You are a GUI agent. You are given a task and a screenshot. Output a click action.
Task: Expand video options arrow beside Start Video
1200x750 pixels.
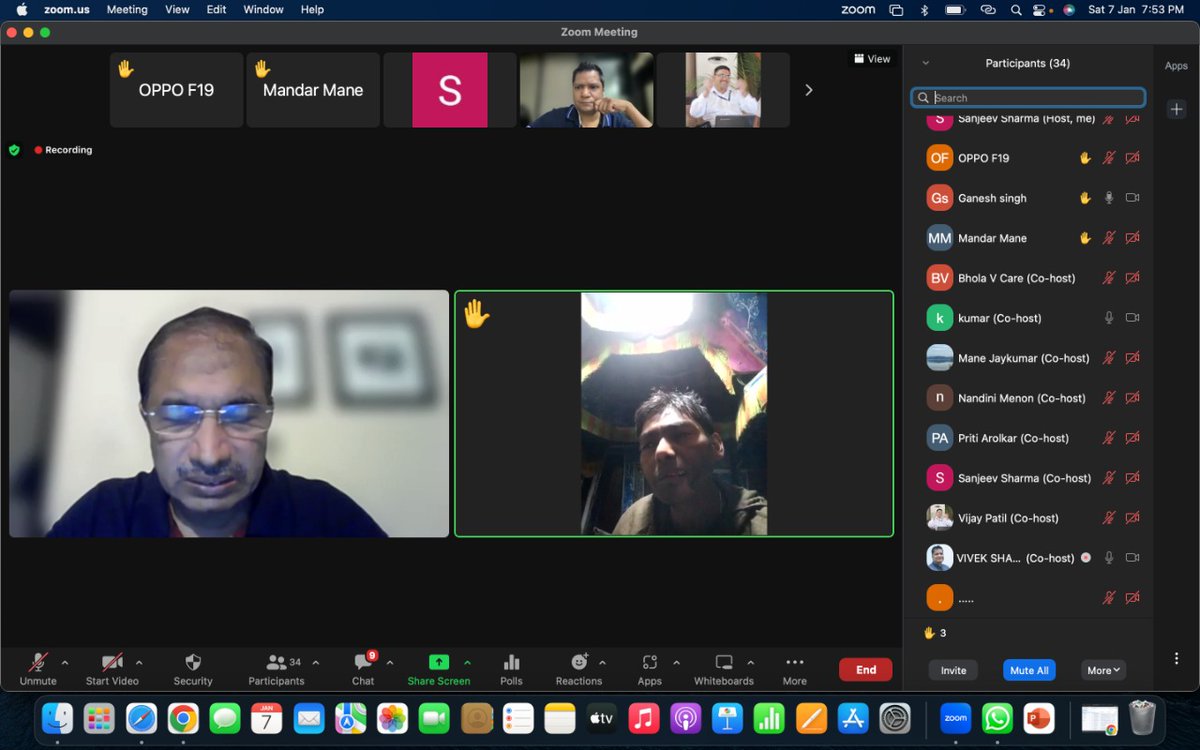(x=139, y=662)
